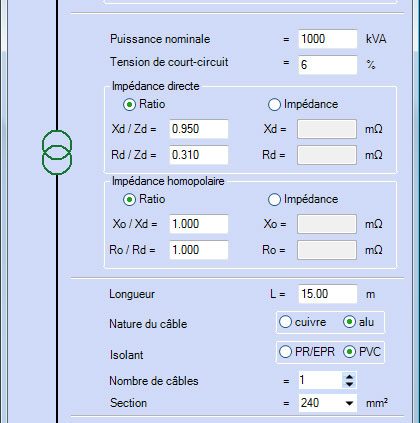Image resolution: width=420 pixels, height=423 pixels.
Task: Increase Nombre de câbles with up arrow
Action: click(x=349, y=377)
